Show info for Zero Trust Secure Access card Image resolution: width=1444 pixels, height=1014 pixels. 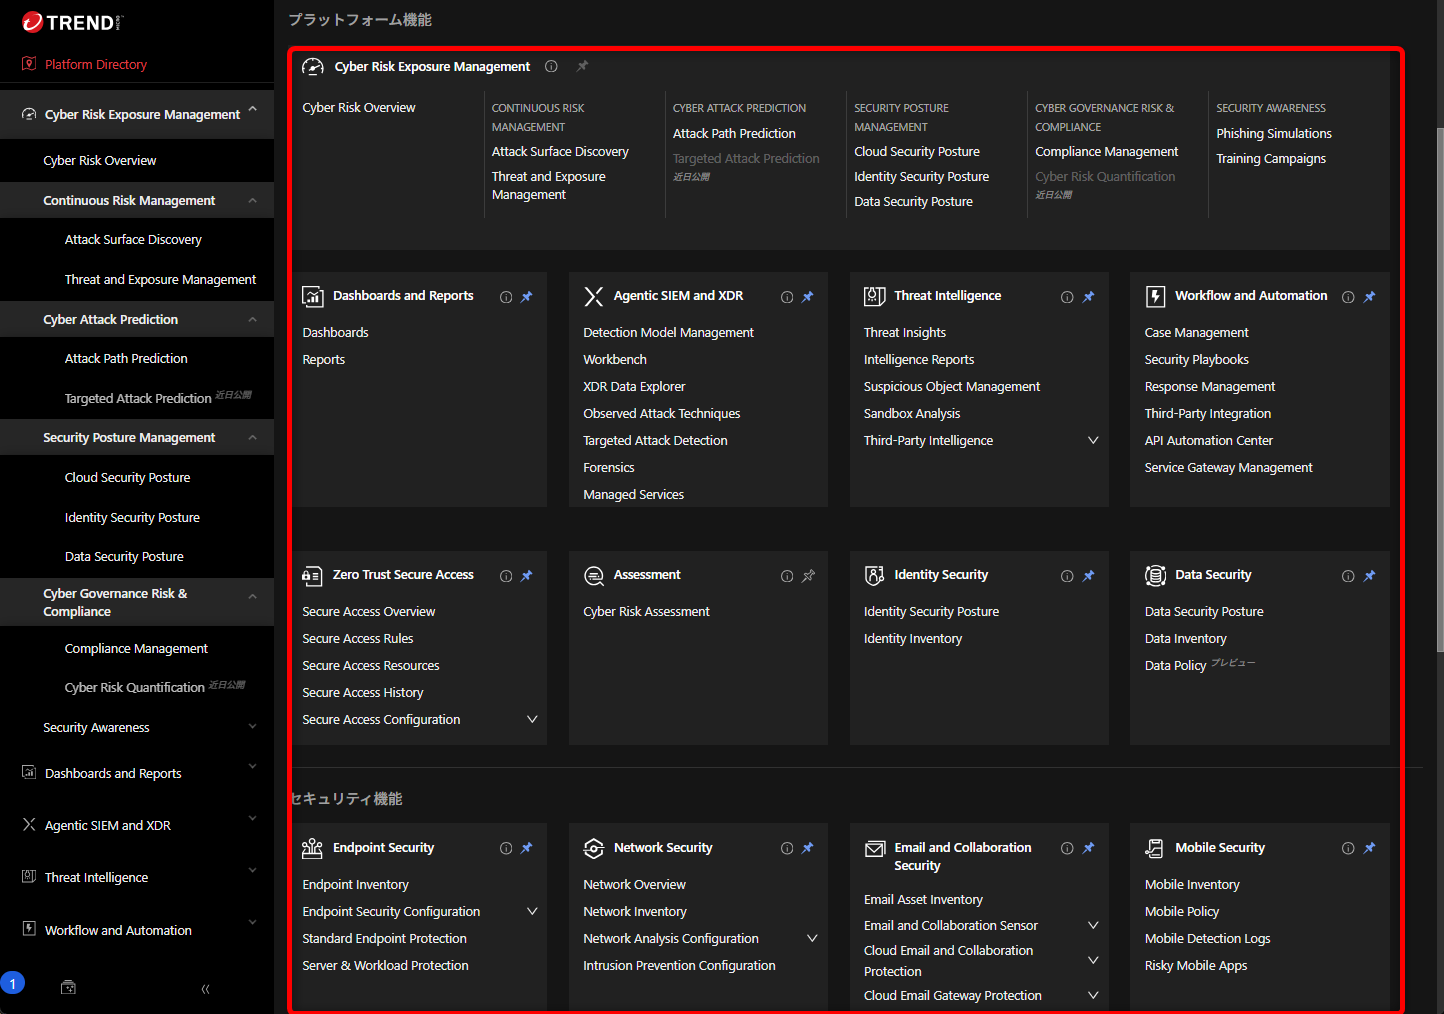(x=506, y=576)
